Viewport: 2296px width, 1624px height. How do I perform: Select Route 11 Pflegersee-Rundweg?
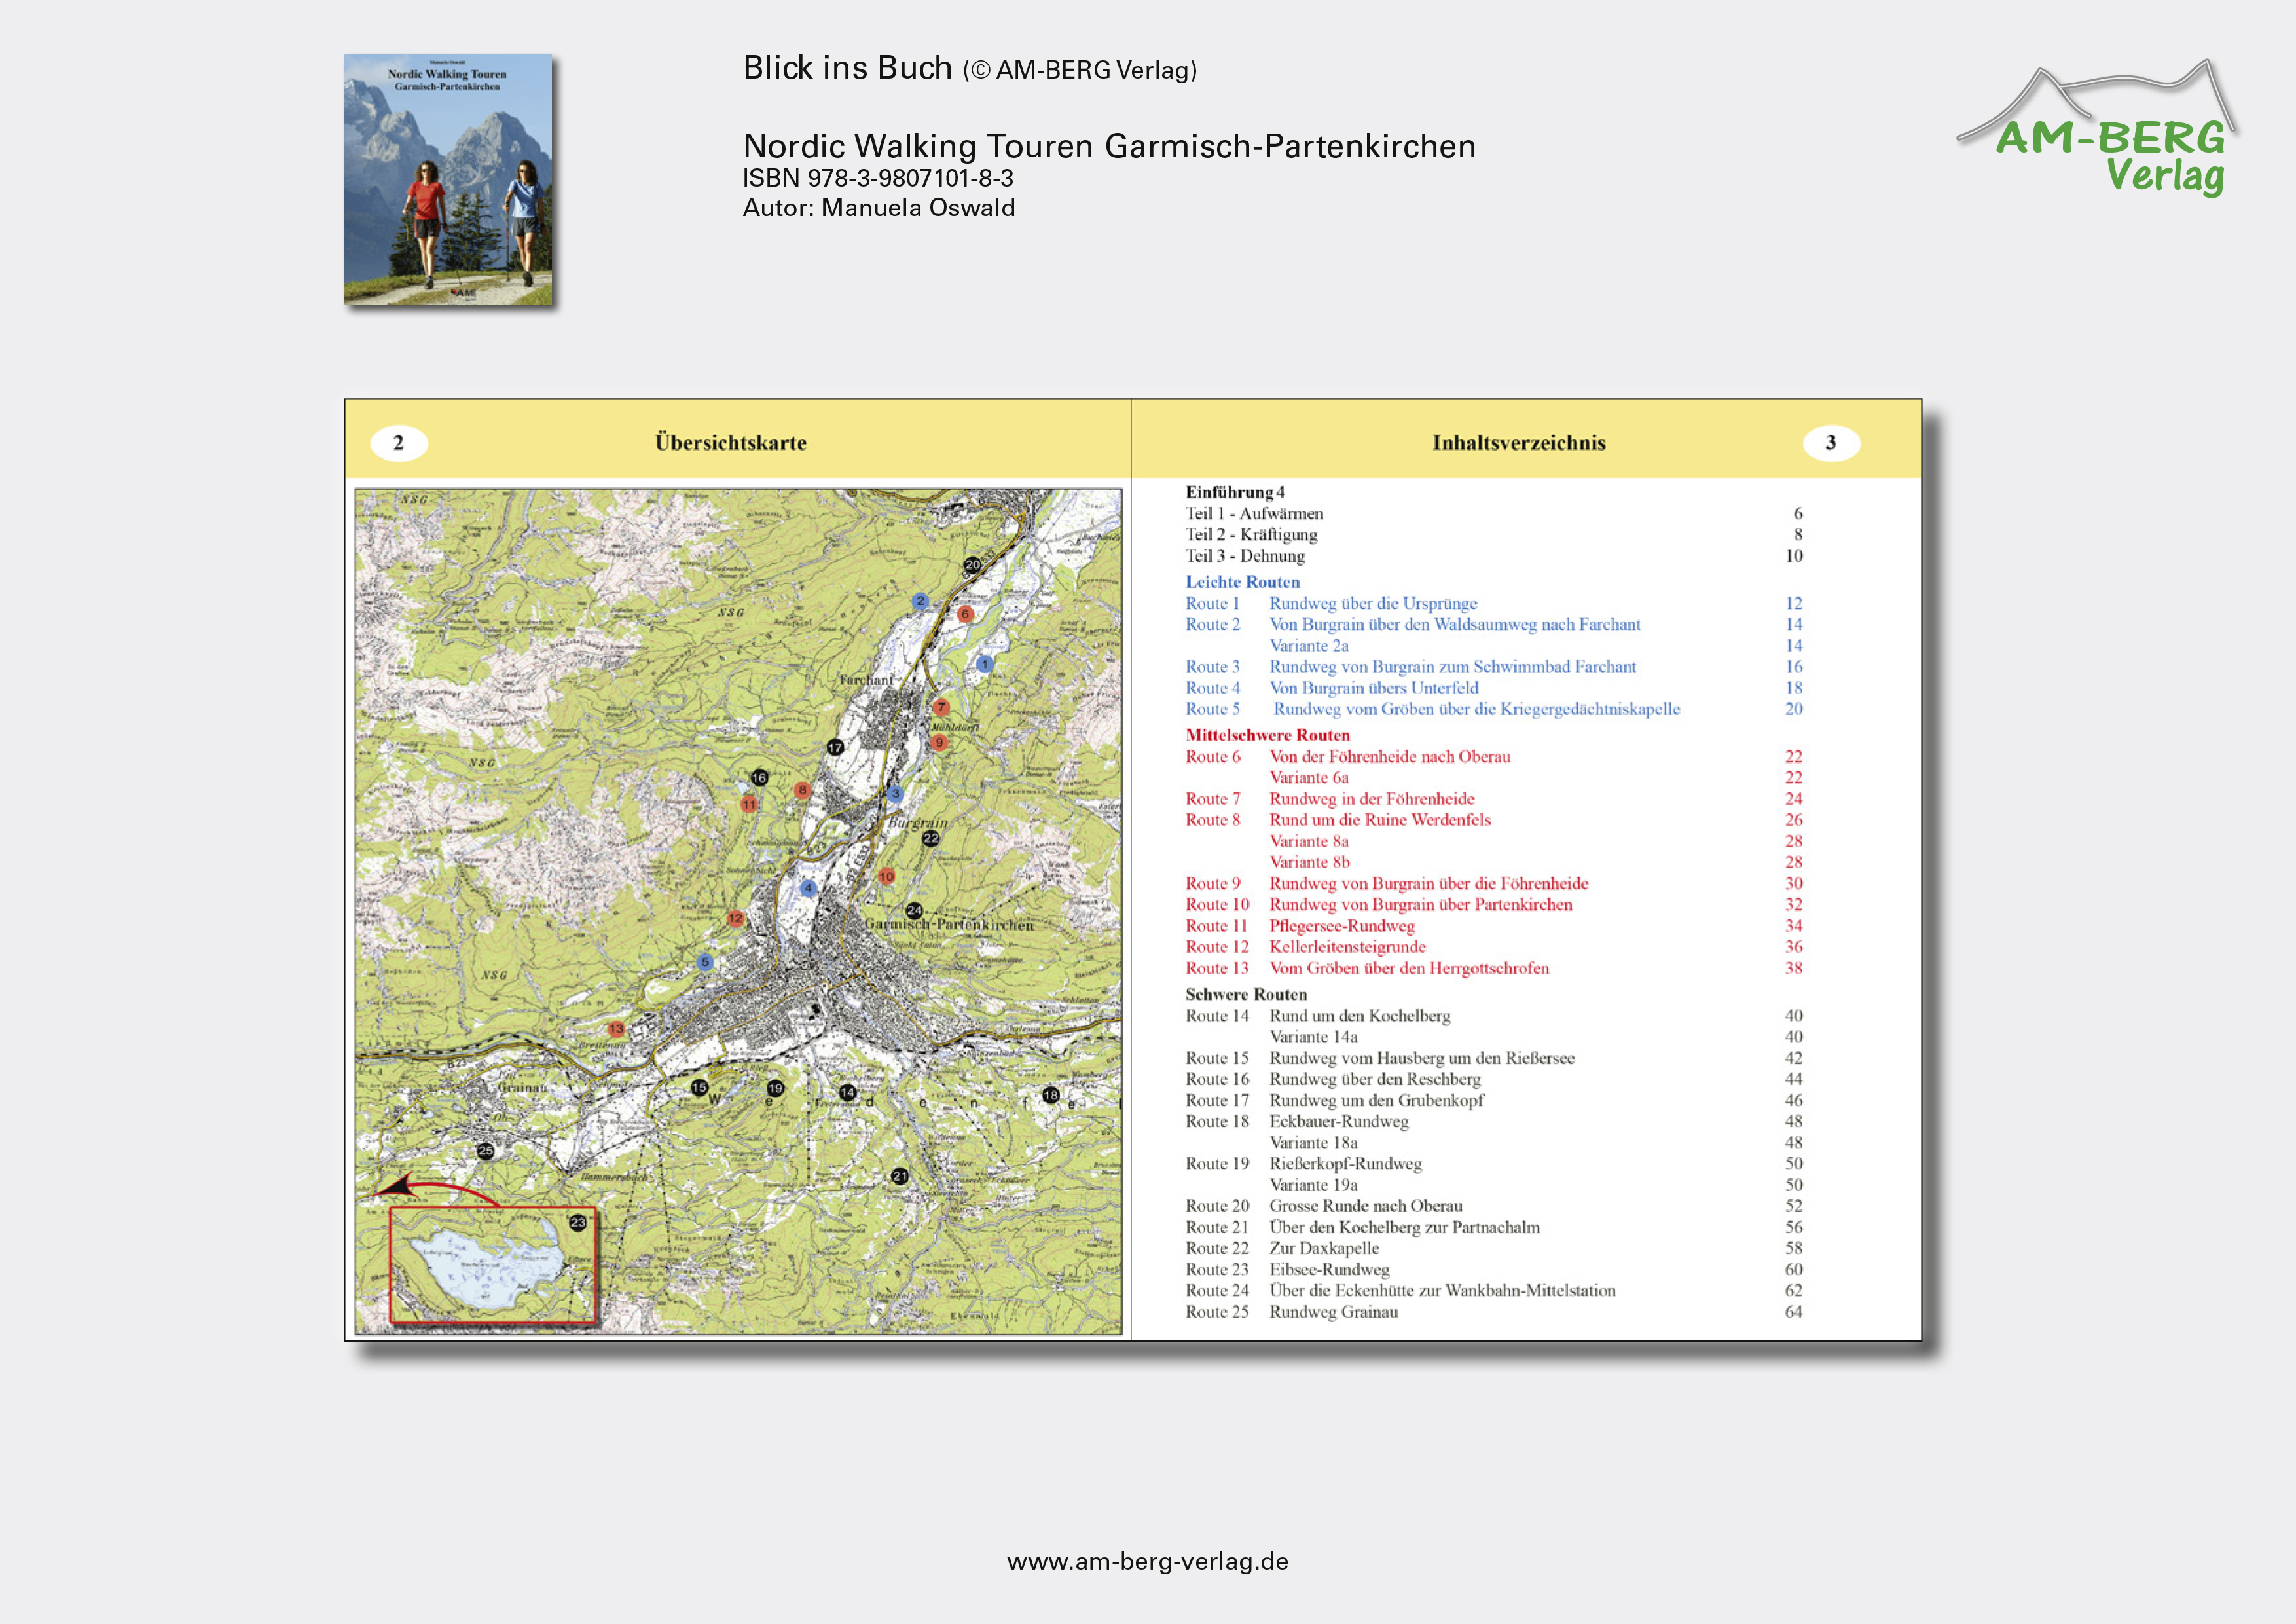click(1494, 926)
